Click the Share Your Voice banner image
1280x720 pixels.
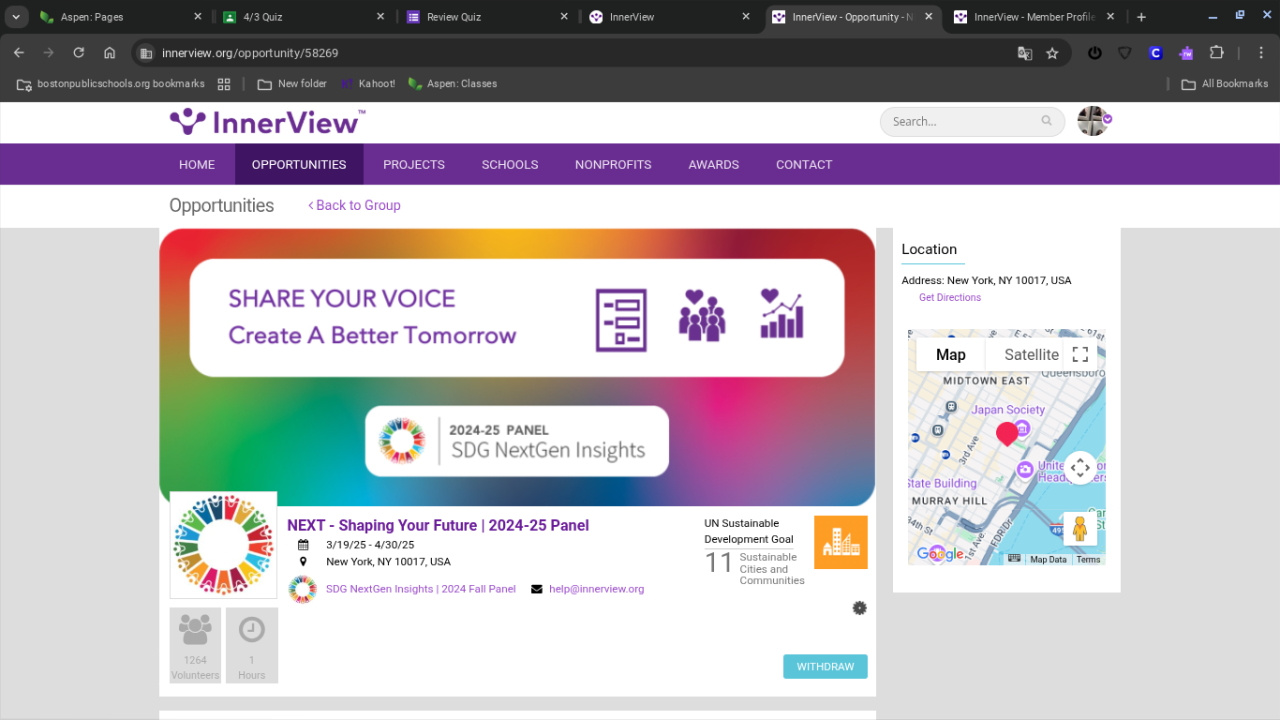point(517,367)
